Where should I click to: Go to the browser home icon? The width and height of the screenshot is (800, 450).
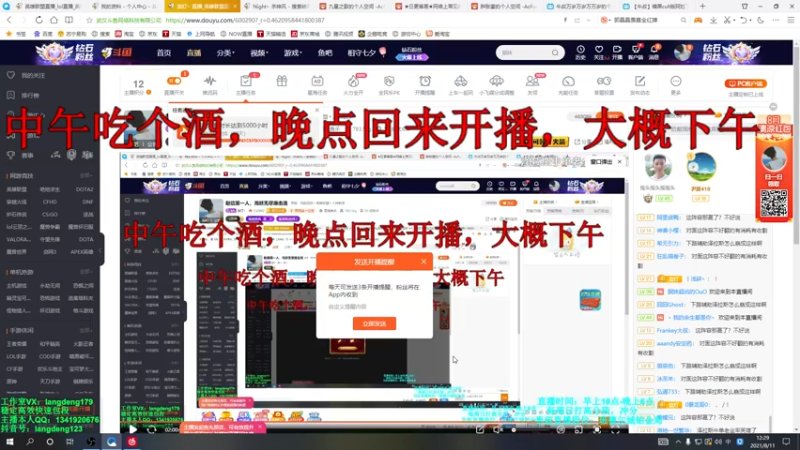(54, 20)
